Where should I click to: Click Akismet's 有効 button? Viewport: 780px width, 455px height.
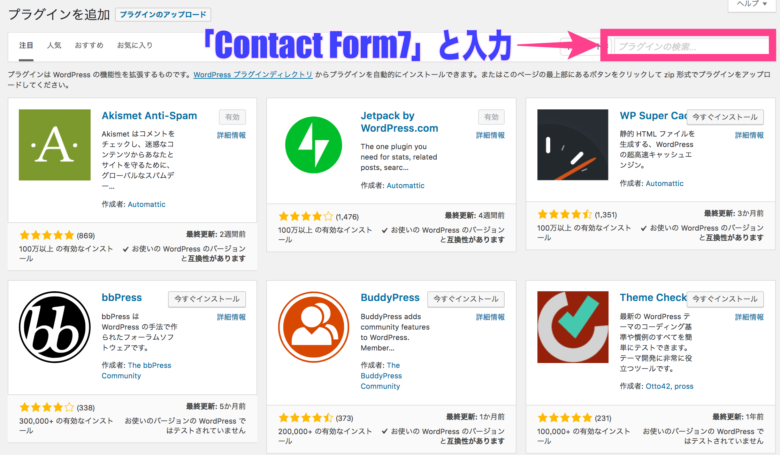(232, 117)
